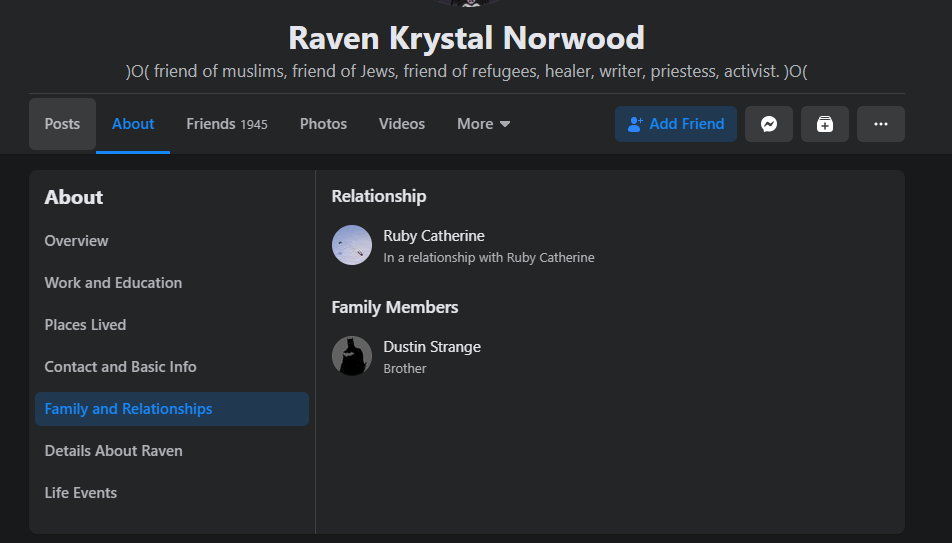952x543 pixels.
Task: Open the Ruby Catherine name link
Action: pos(434,236)
